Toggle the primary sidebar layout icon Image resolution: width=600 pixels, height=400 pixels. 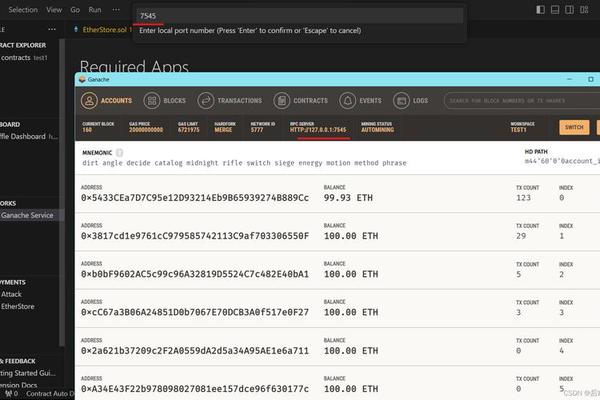click(x=540, y=10)
